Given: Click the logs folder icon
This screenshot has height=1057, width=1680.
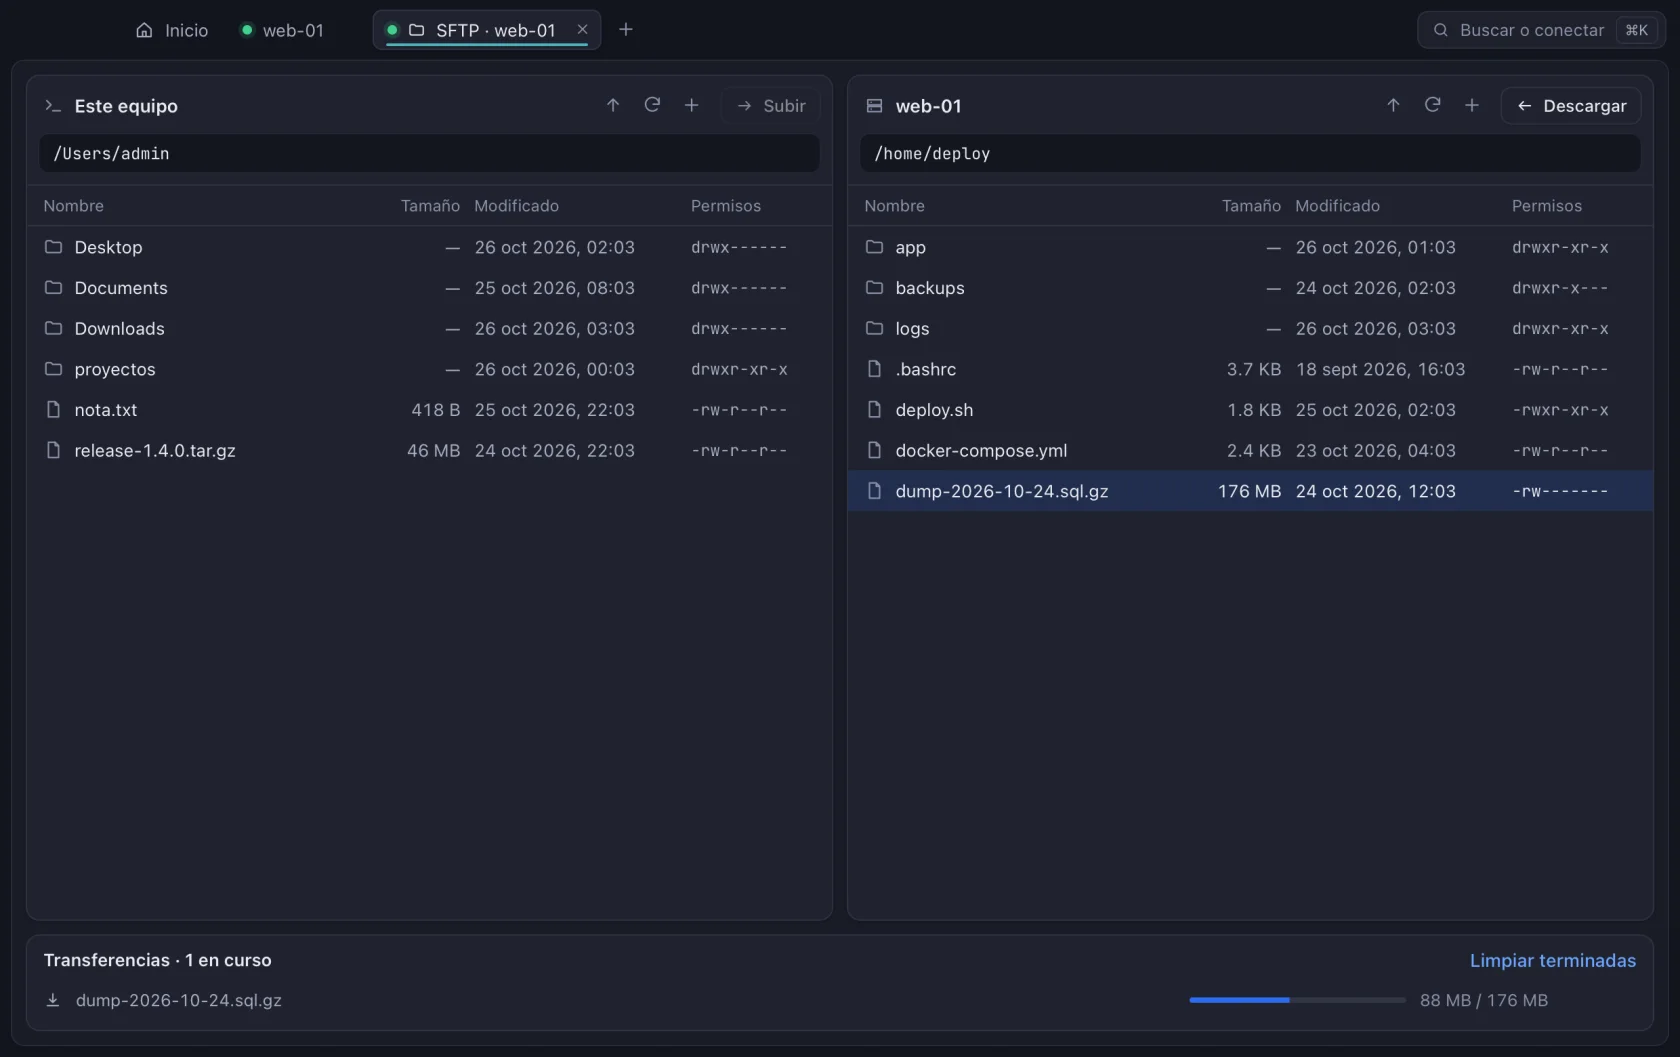Looking at the screenshot, I should point(874,328).
